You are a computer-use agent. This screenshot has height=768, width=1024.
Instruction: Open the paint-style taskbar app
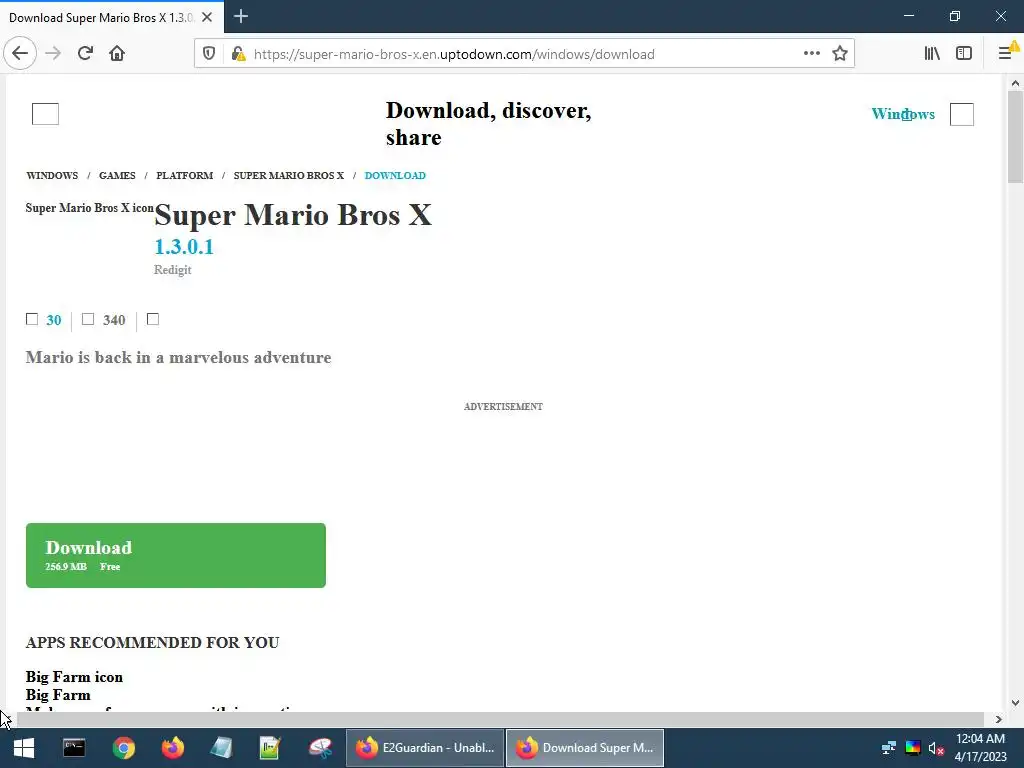[x=320, y=748]
